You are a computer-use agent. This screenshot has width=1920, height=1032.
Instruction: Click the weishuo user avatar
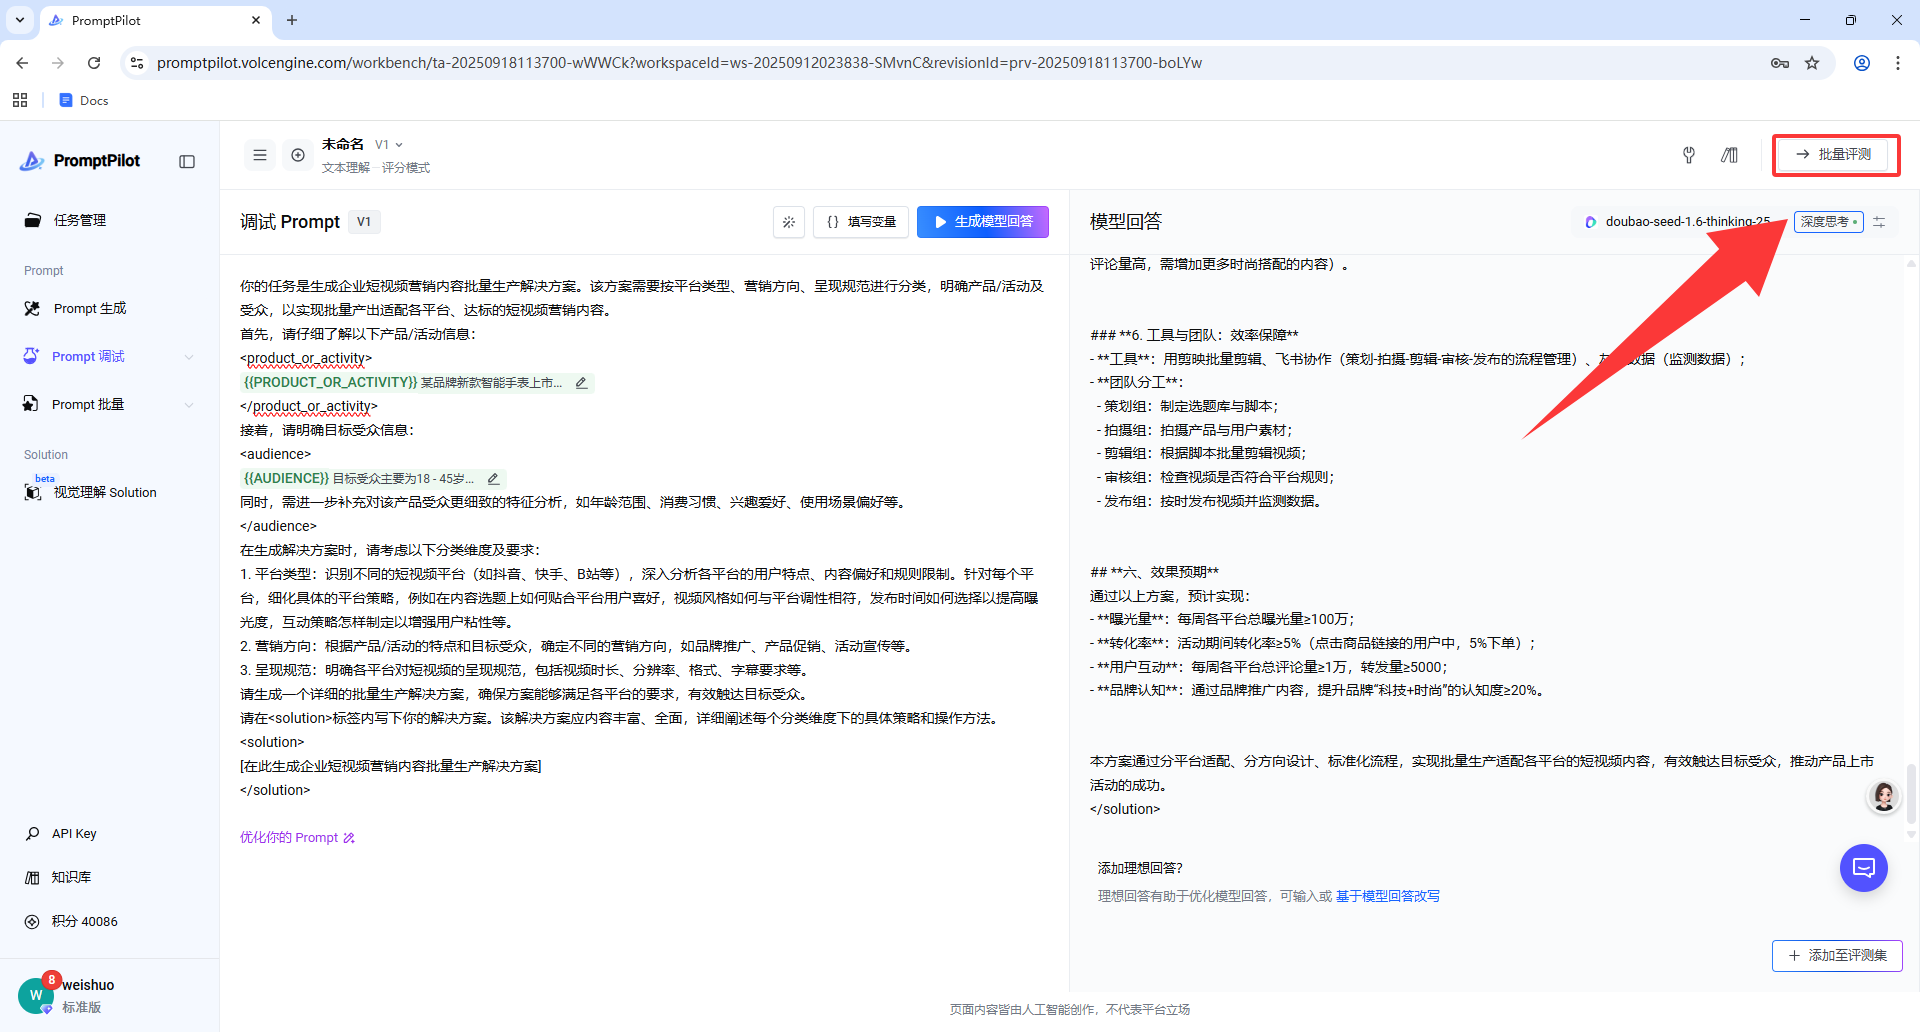pyautogui.click(x=36, y=995)
